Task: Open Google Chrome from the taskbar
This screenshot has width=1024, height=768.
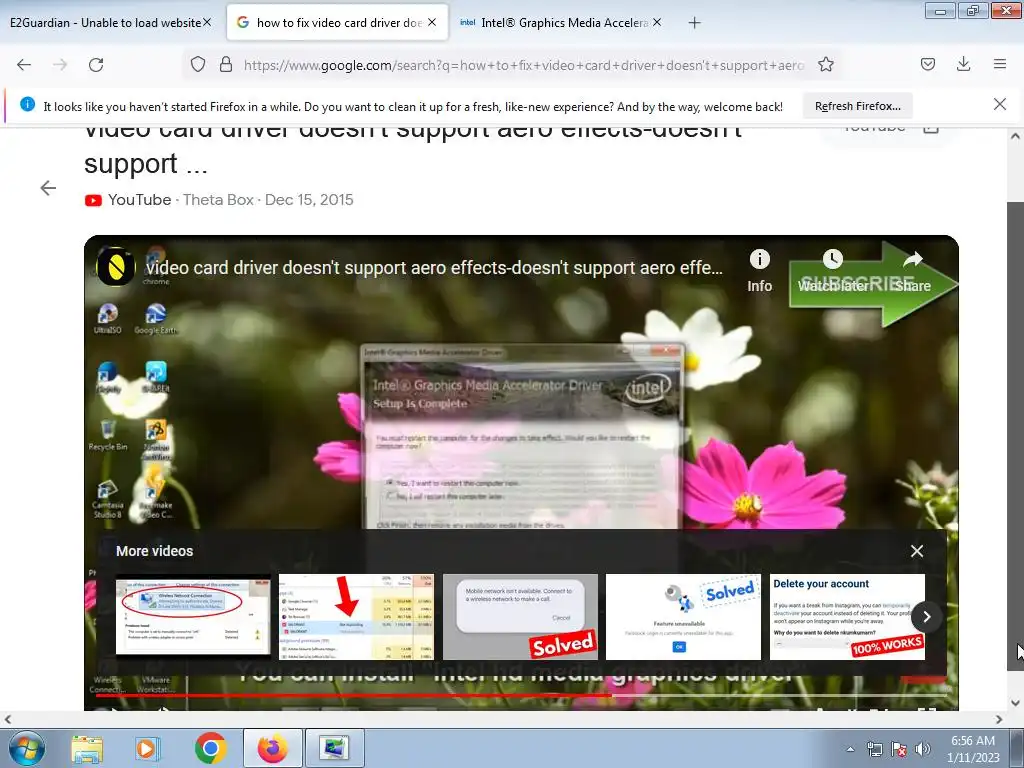Action: click(x=210, y=748)
